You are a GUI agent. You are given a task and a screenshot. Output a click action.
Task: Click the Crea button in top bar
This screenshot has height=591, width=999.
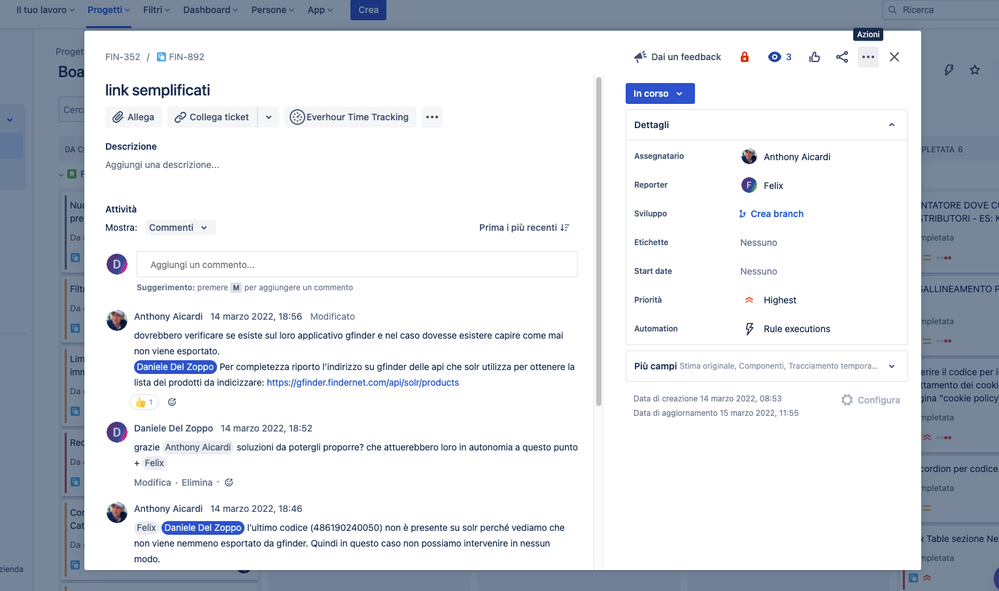pyautogui.click(x=368, y=10)
